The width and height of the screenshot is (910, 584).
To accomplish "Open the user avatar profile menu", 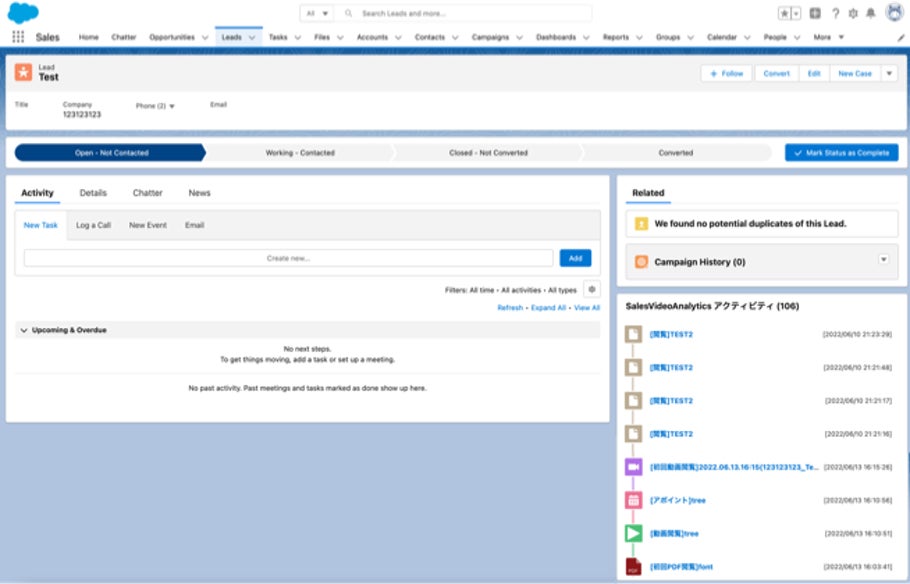I will pyautogui.click(x=894, y=12).
